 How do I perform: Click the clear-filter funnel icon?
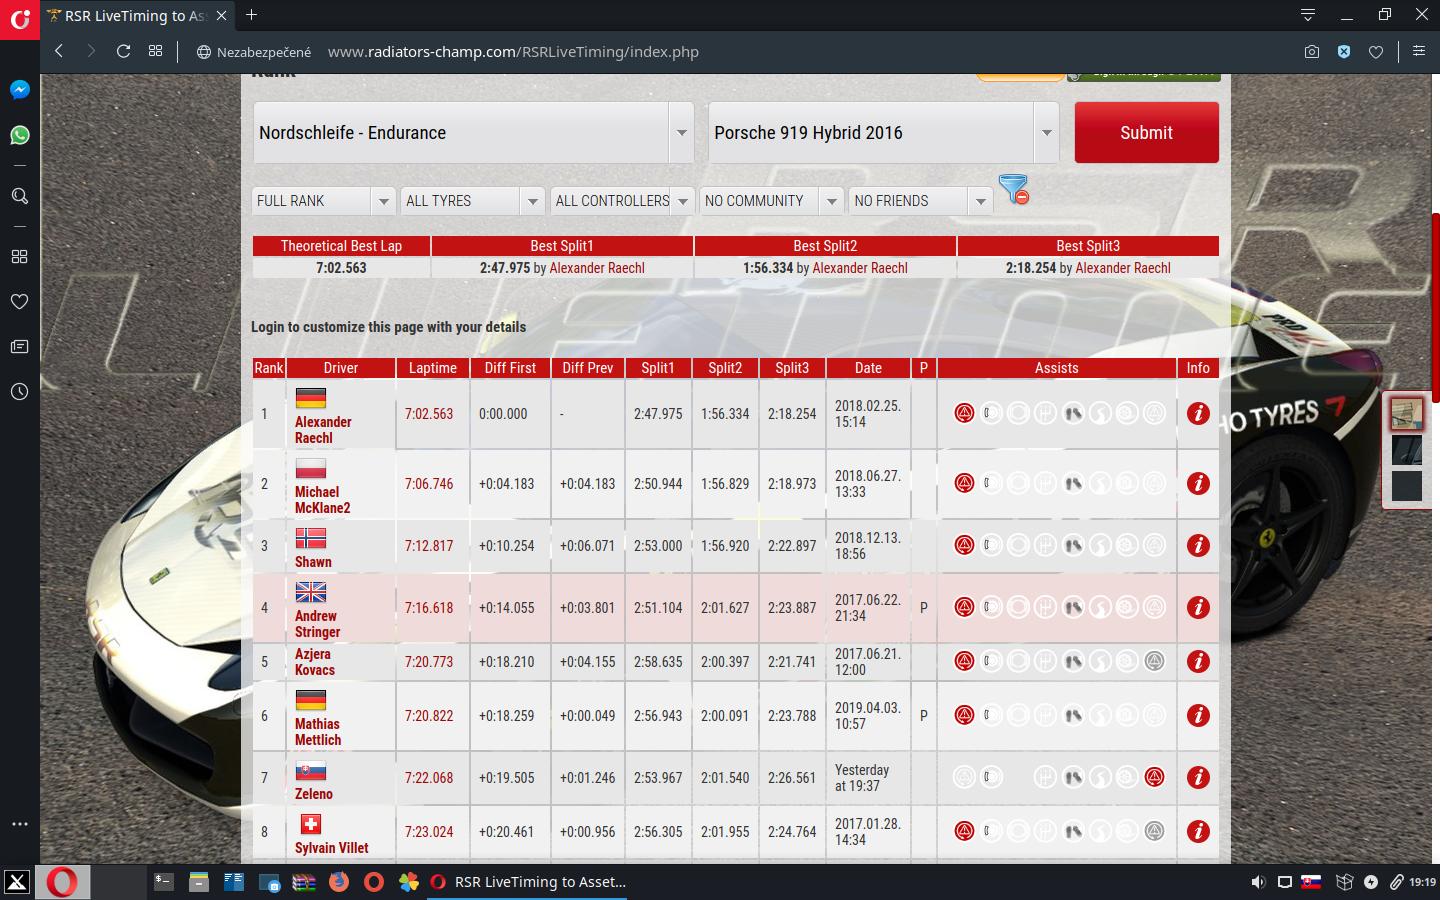[x=1013, y=189]
